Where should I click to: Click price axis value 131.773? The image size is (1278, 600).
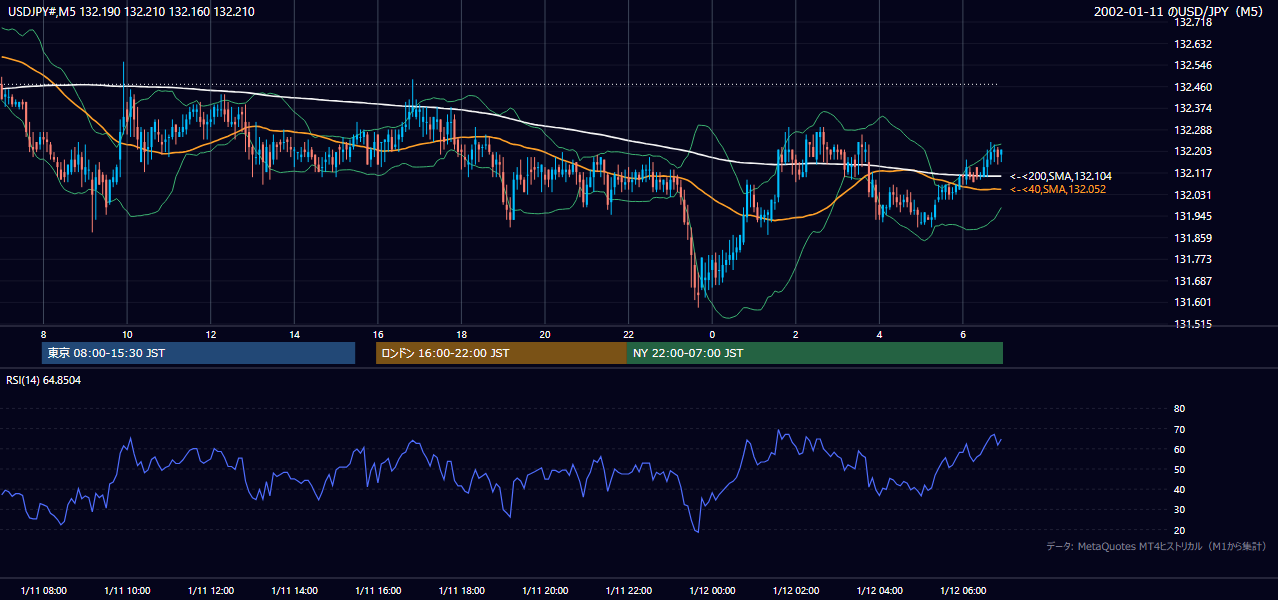[x=1192, y=259]
